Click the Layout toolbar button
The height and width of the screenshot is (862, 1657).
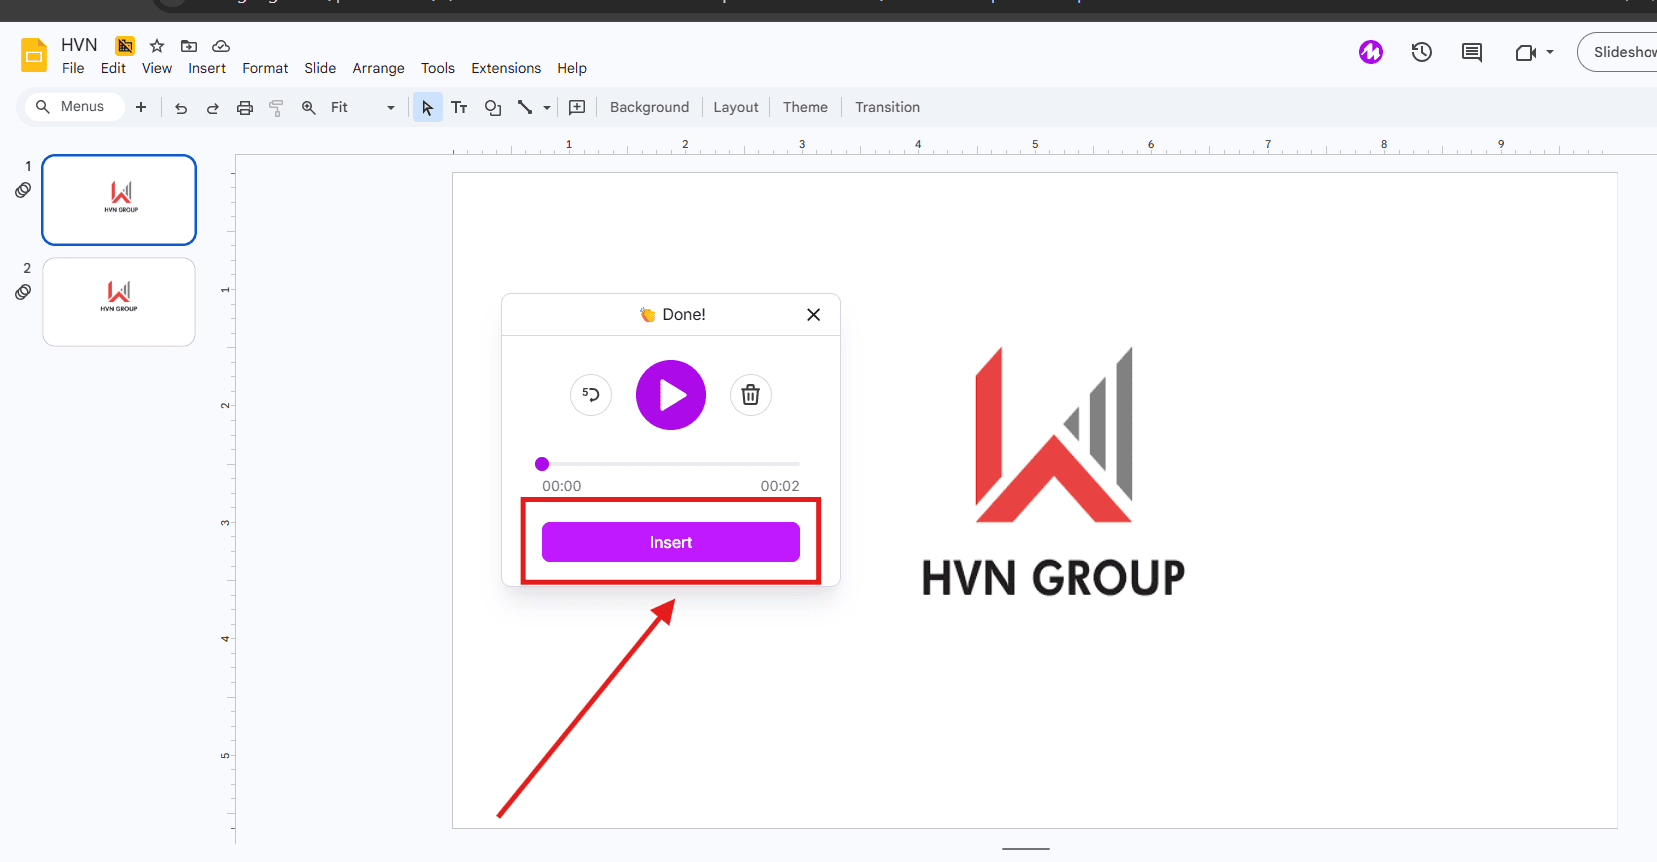coord(736,107)
